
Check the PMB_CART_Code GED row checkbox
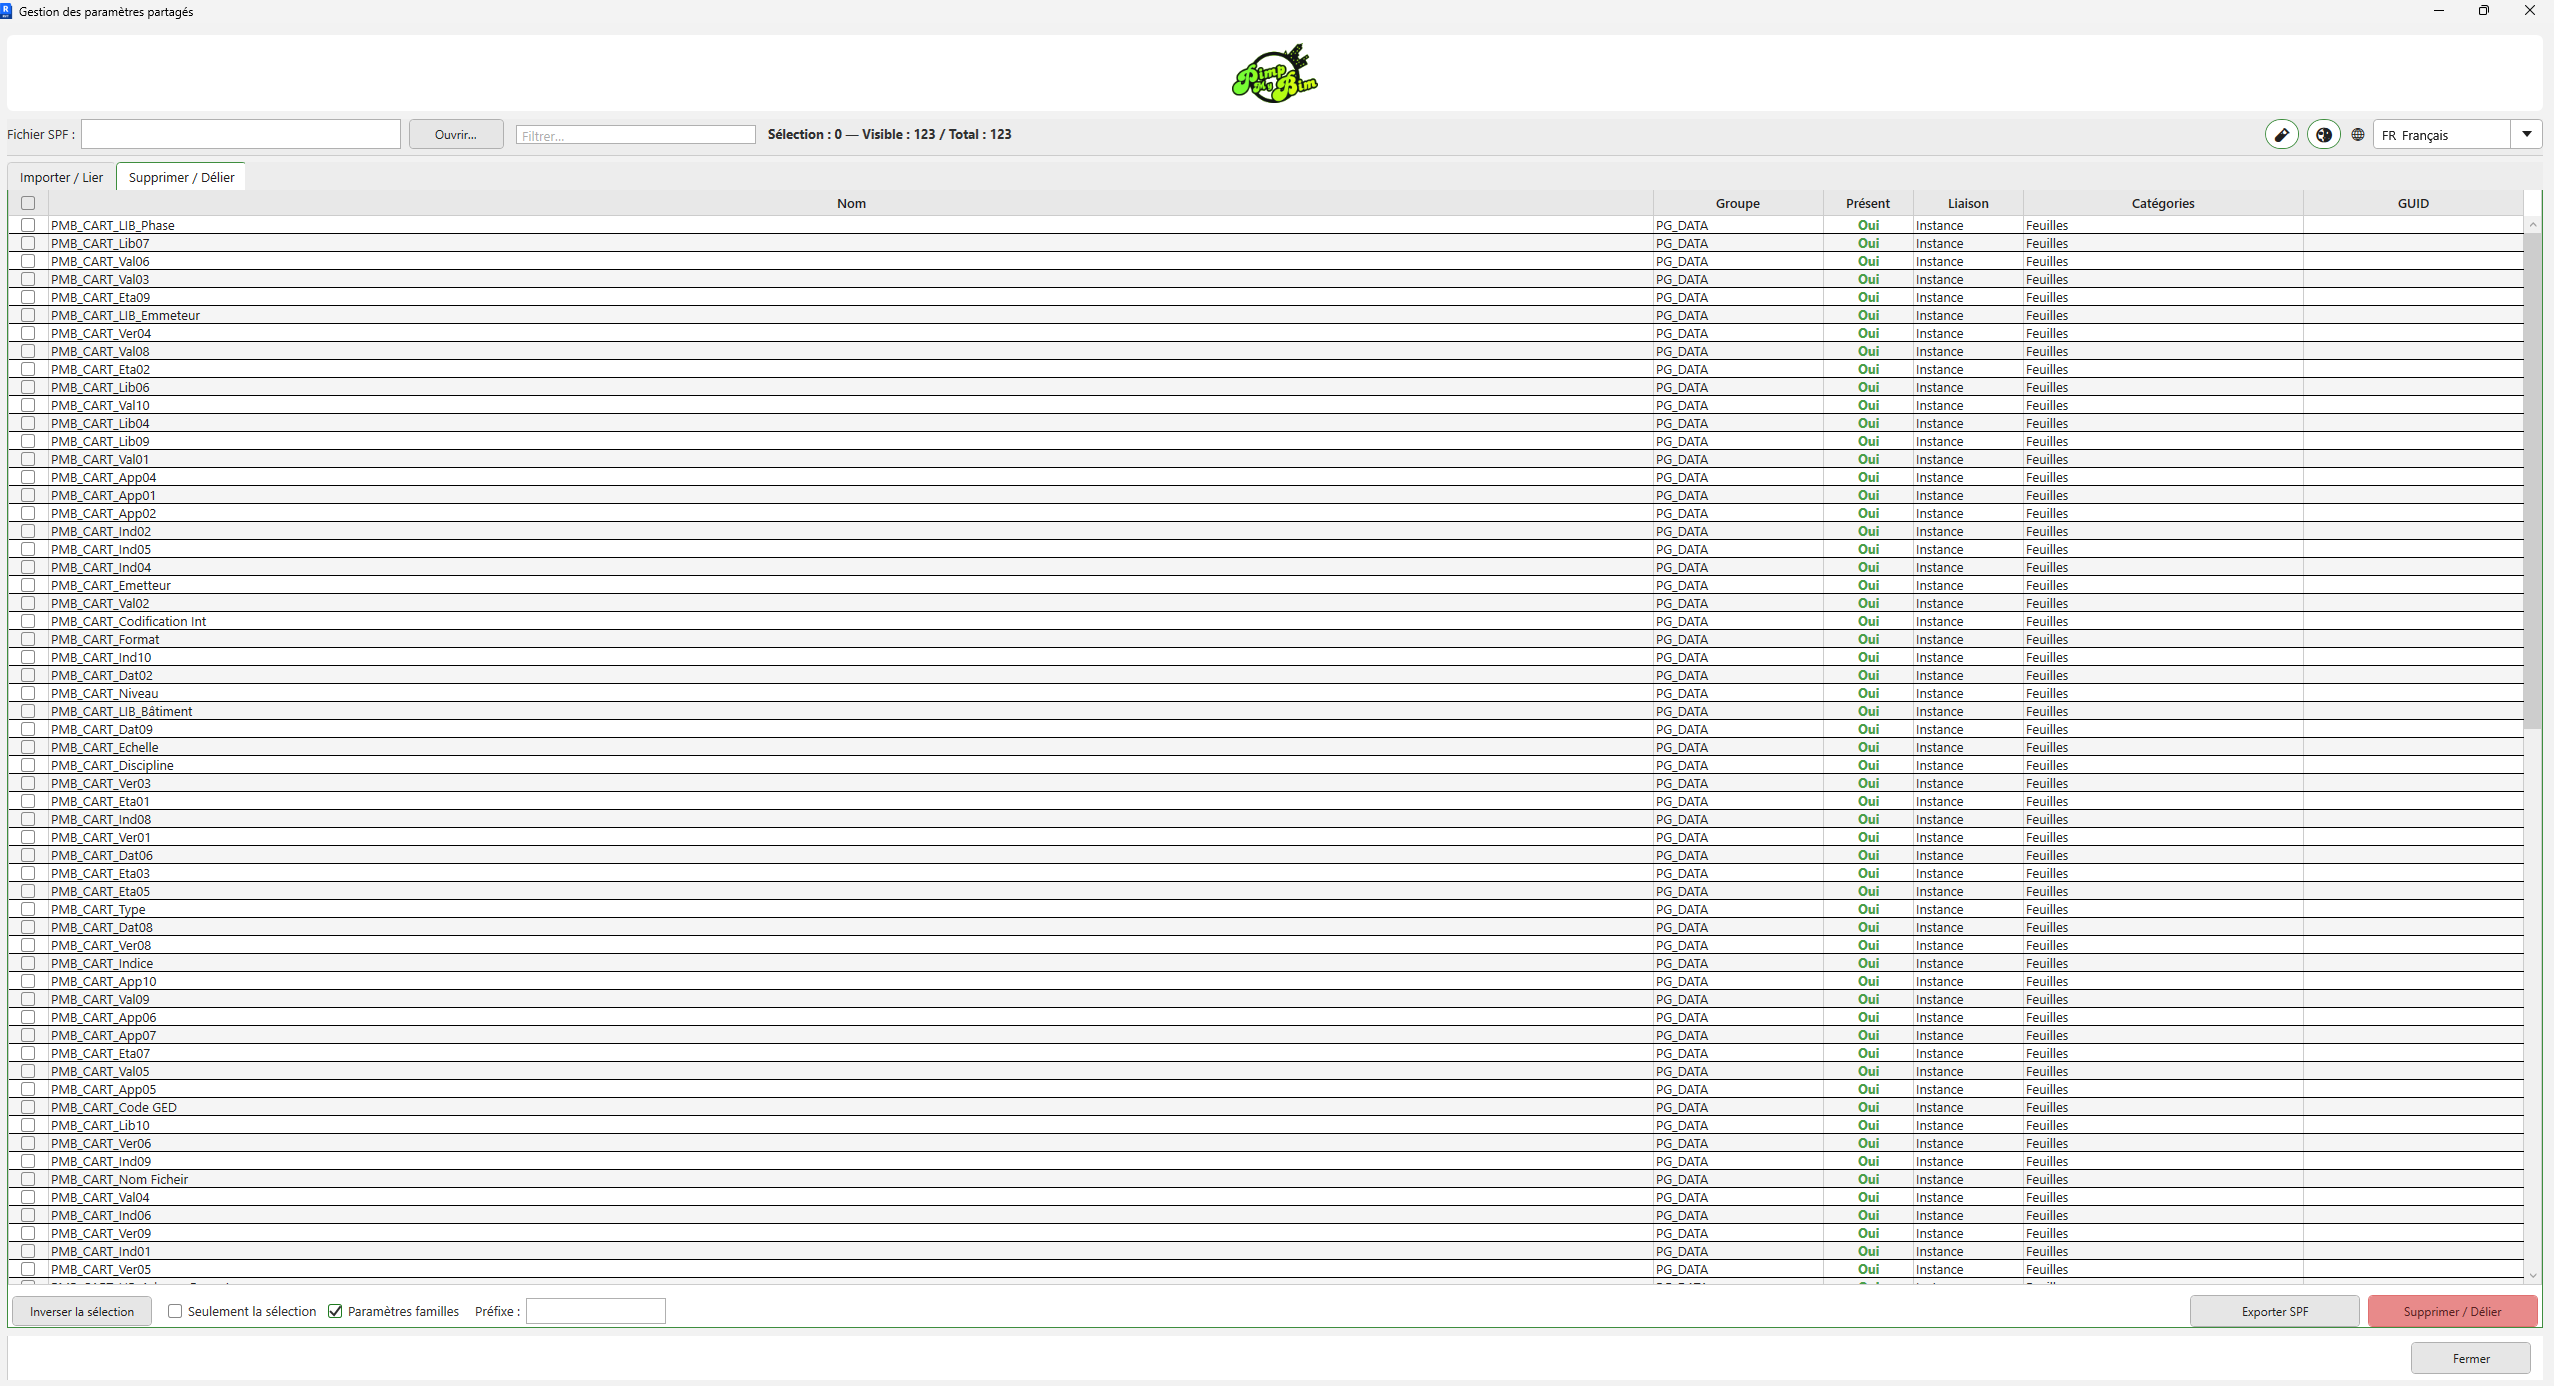(x=28, y=1107)
